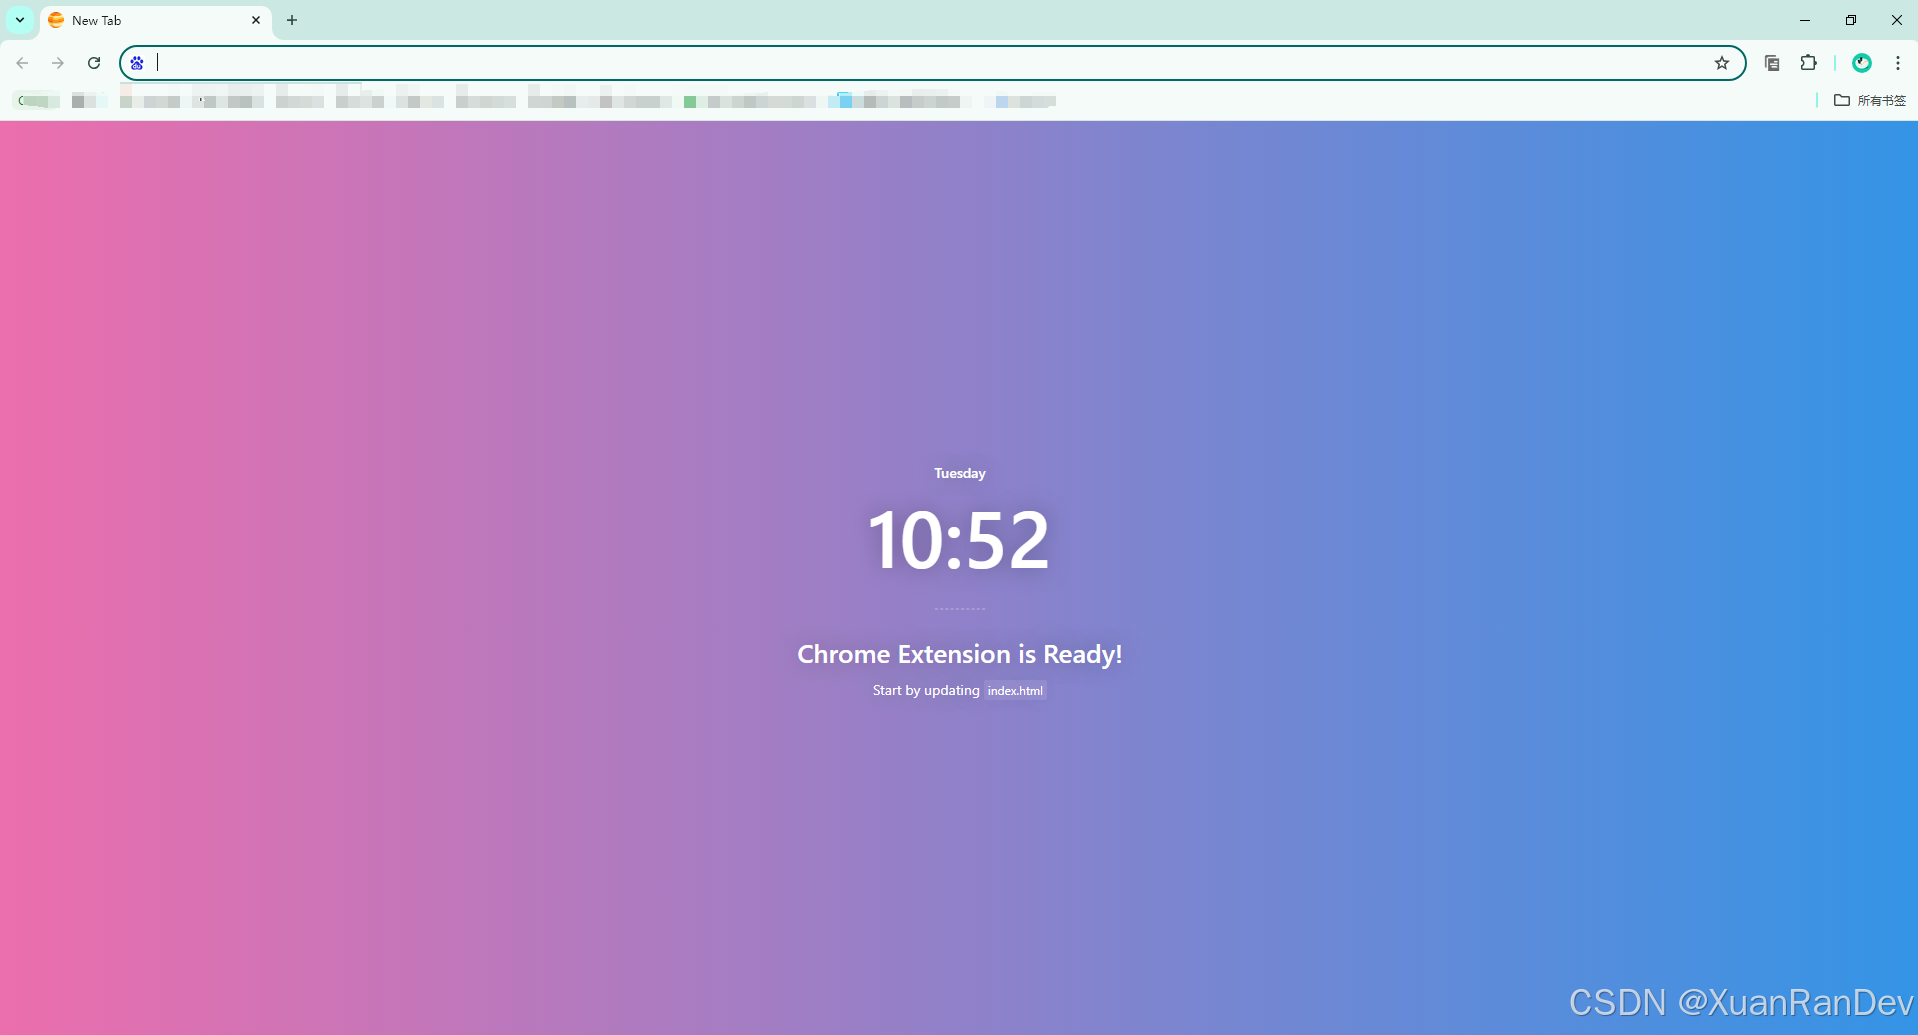Click the Baidu paw search engine icon
The image size is (1918, 1035).
[137, 63]
